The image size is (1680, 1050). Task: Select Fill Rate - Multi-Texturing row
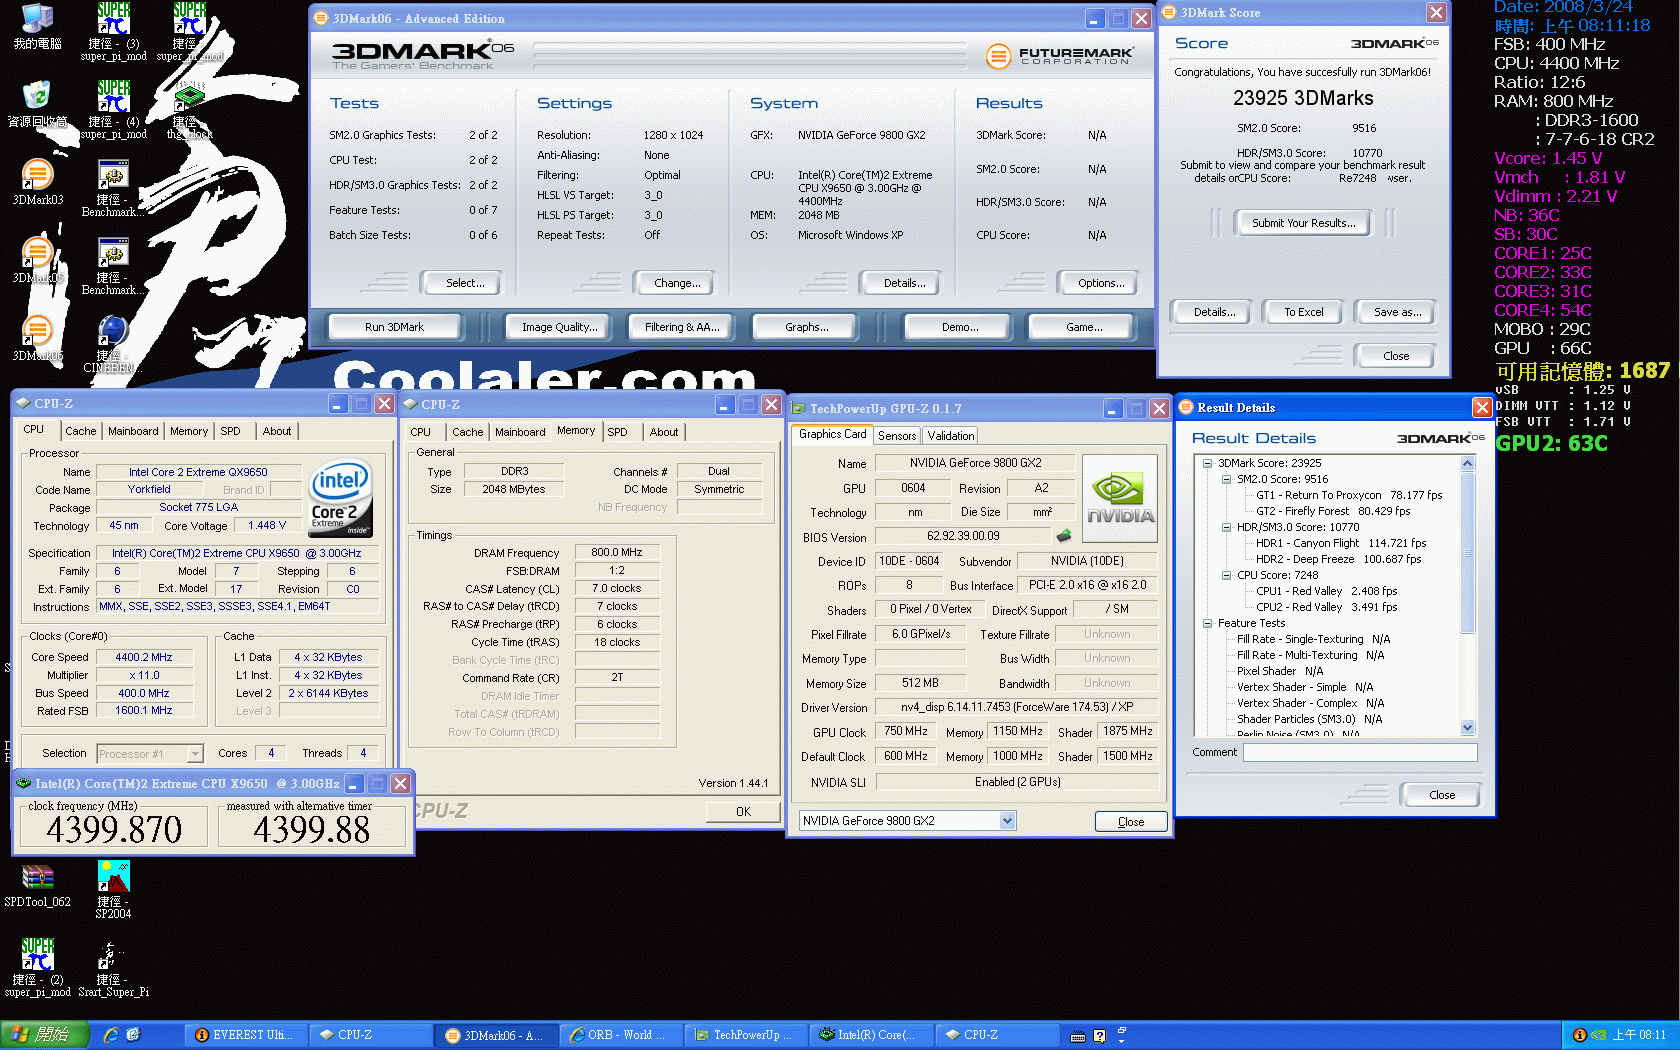(x=1310, y=655)
